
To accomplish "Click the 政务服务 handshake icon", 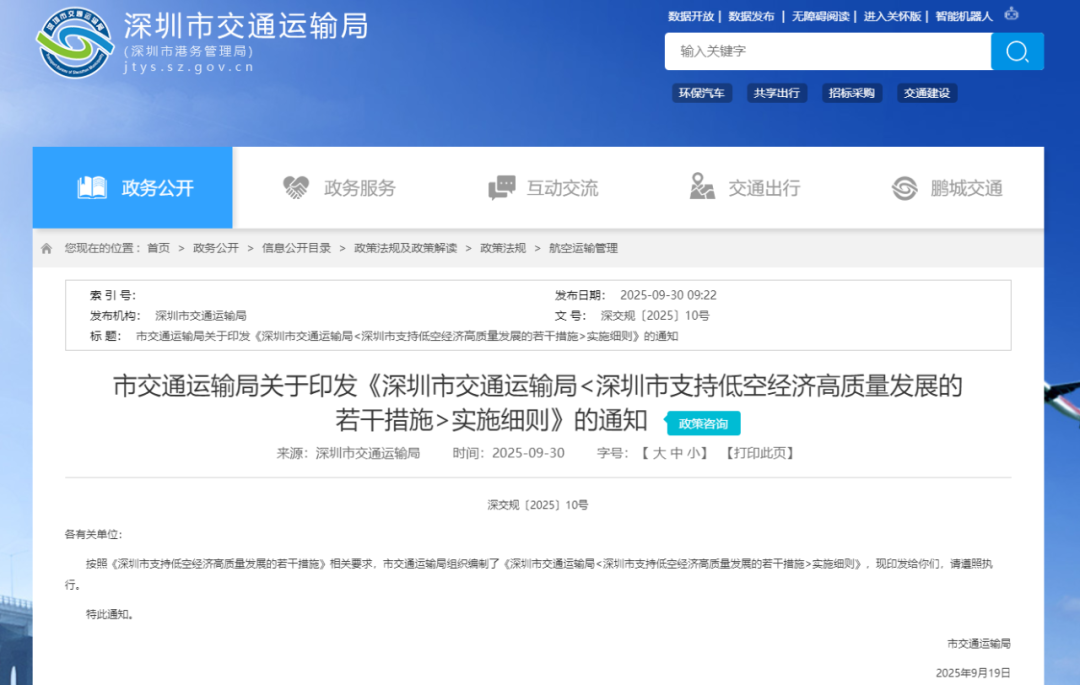I will click(x=296, y=188).
